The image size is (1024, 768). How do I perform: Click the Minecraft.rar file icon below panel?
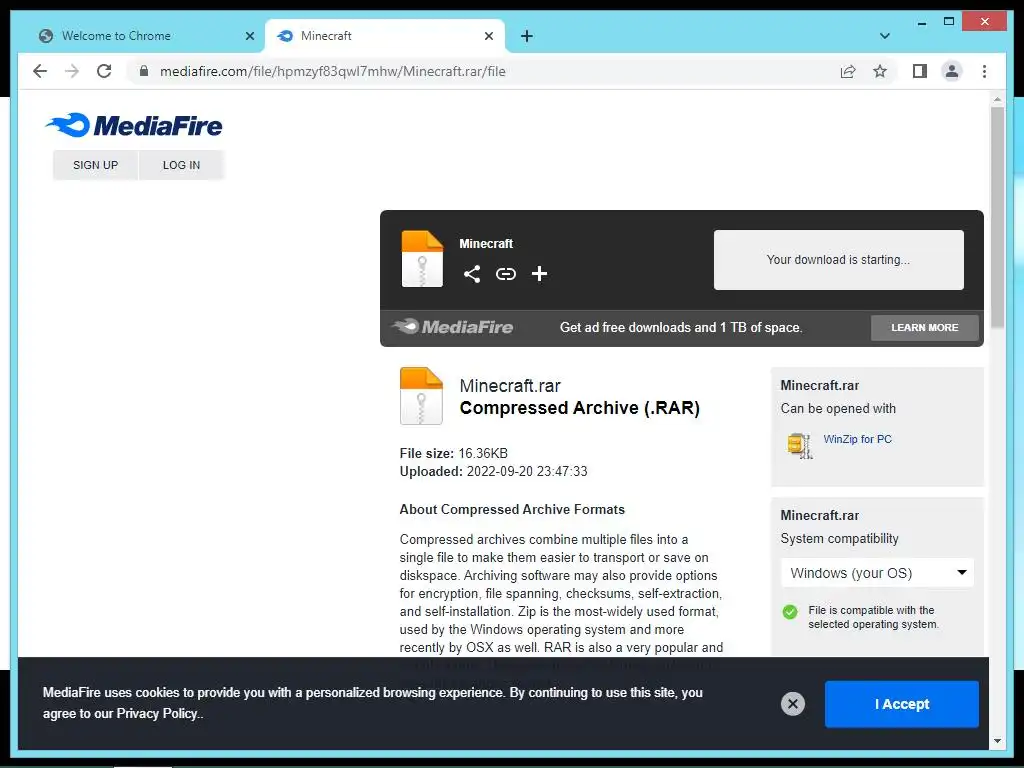pos(421,396)
